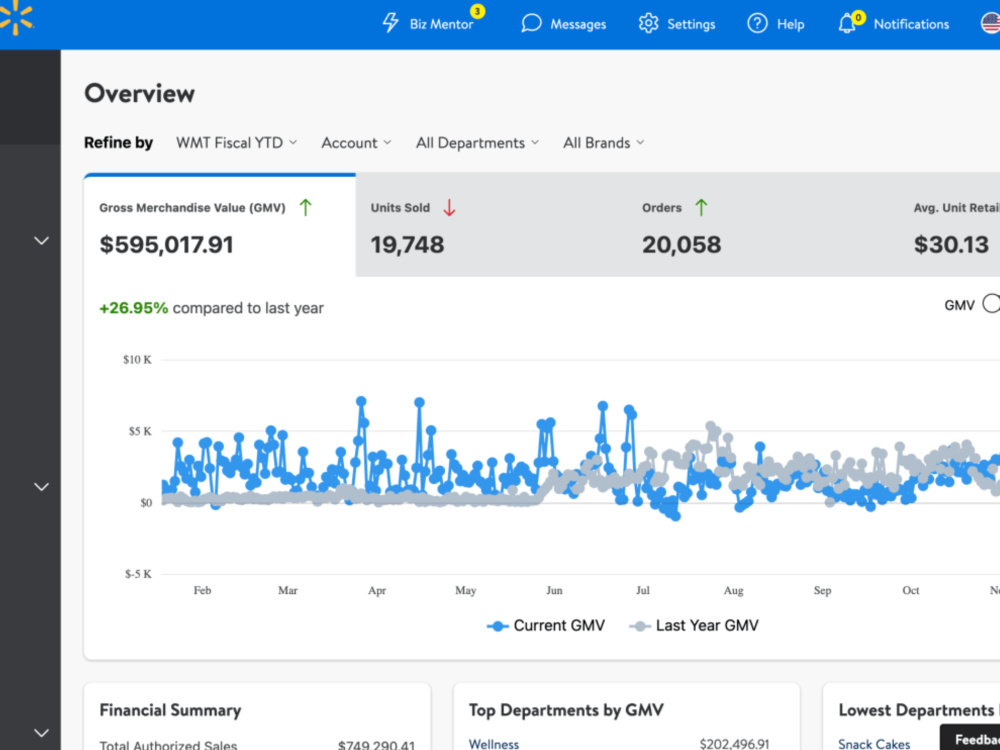The image size is (1000, 750).
Task: Select the GMV radio option above chart
Action: tap(990, 304)
